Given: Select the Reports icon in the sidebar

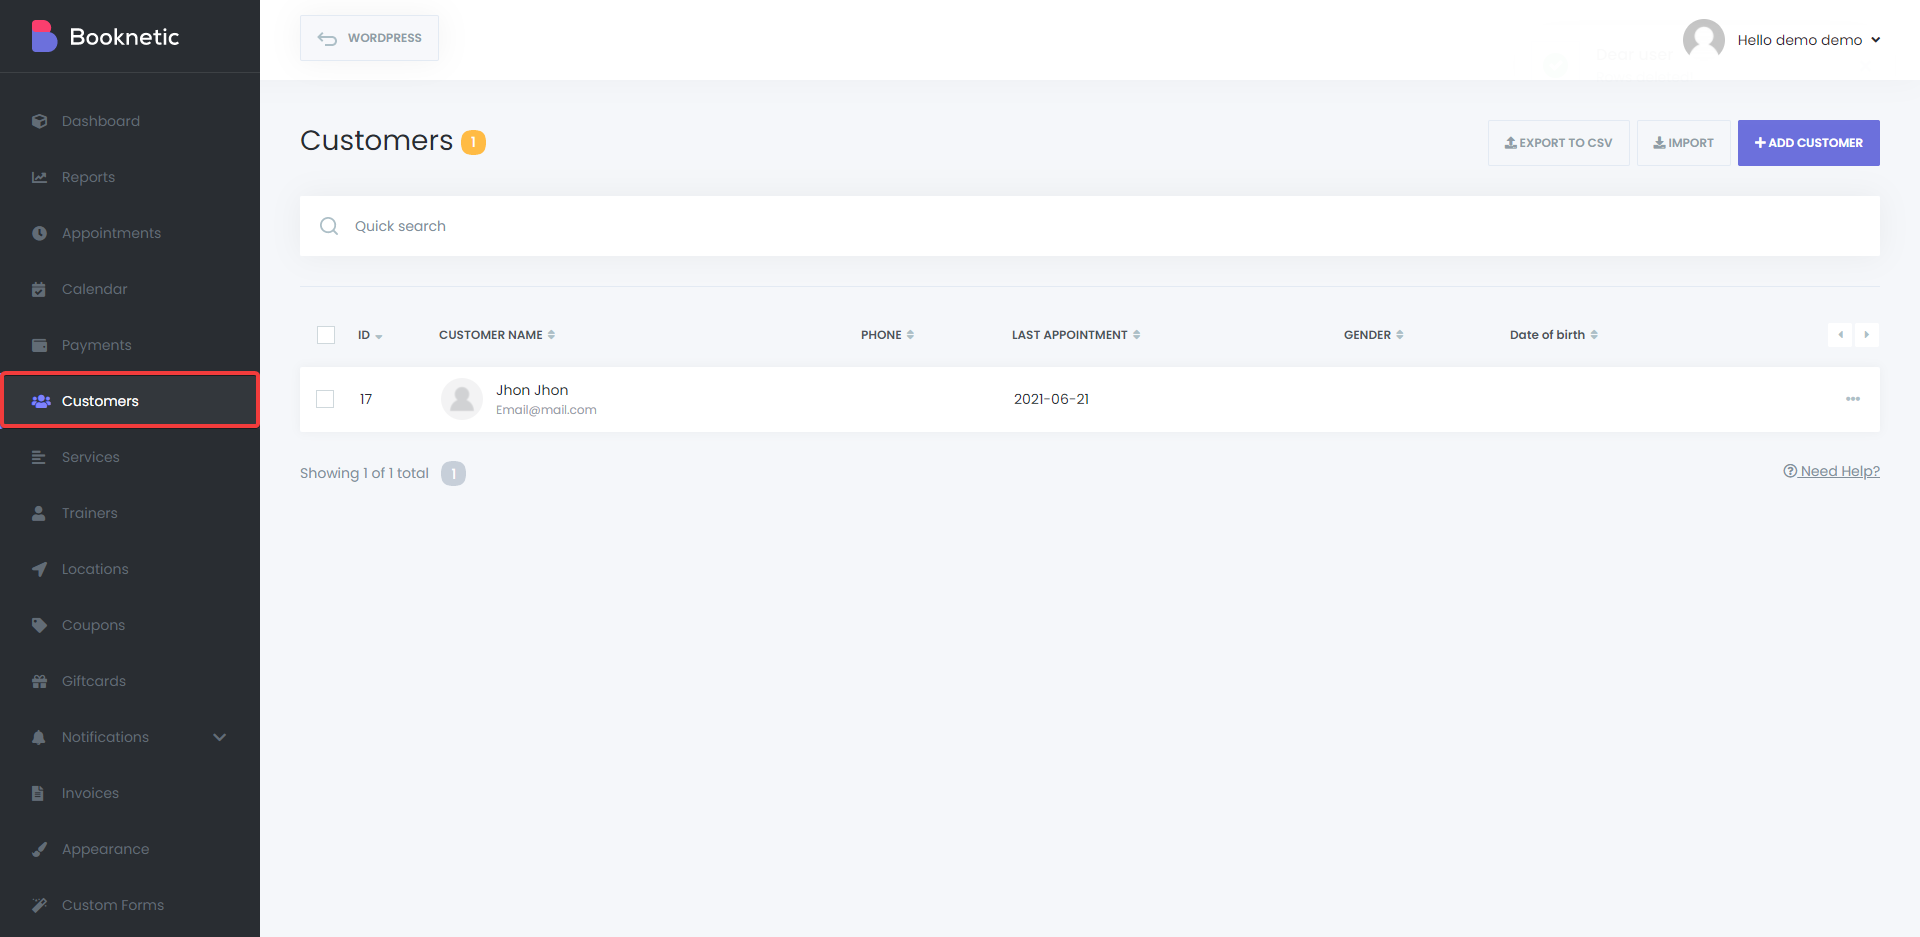Looking at the screenshot, I should tap(39, 177).
